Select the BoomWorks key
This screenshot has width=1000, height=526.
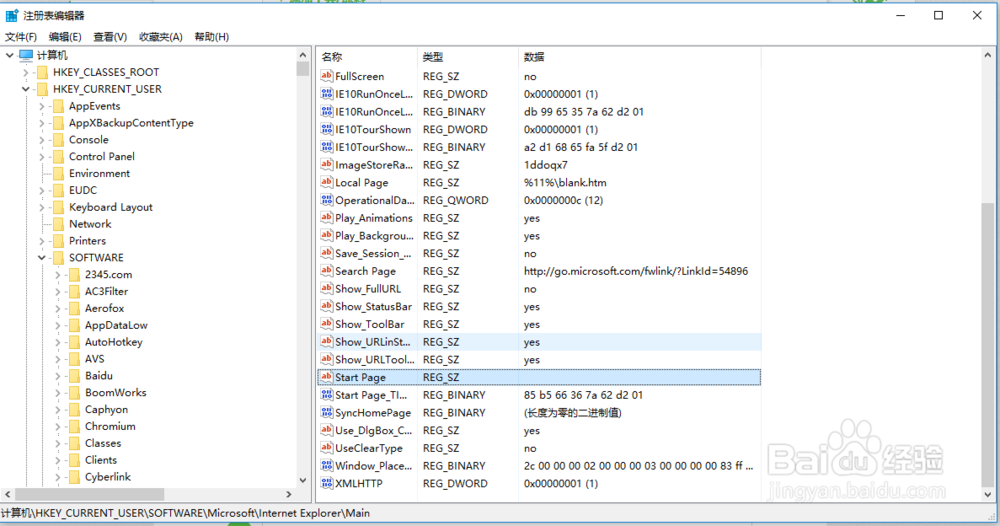(115, 393)
